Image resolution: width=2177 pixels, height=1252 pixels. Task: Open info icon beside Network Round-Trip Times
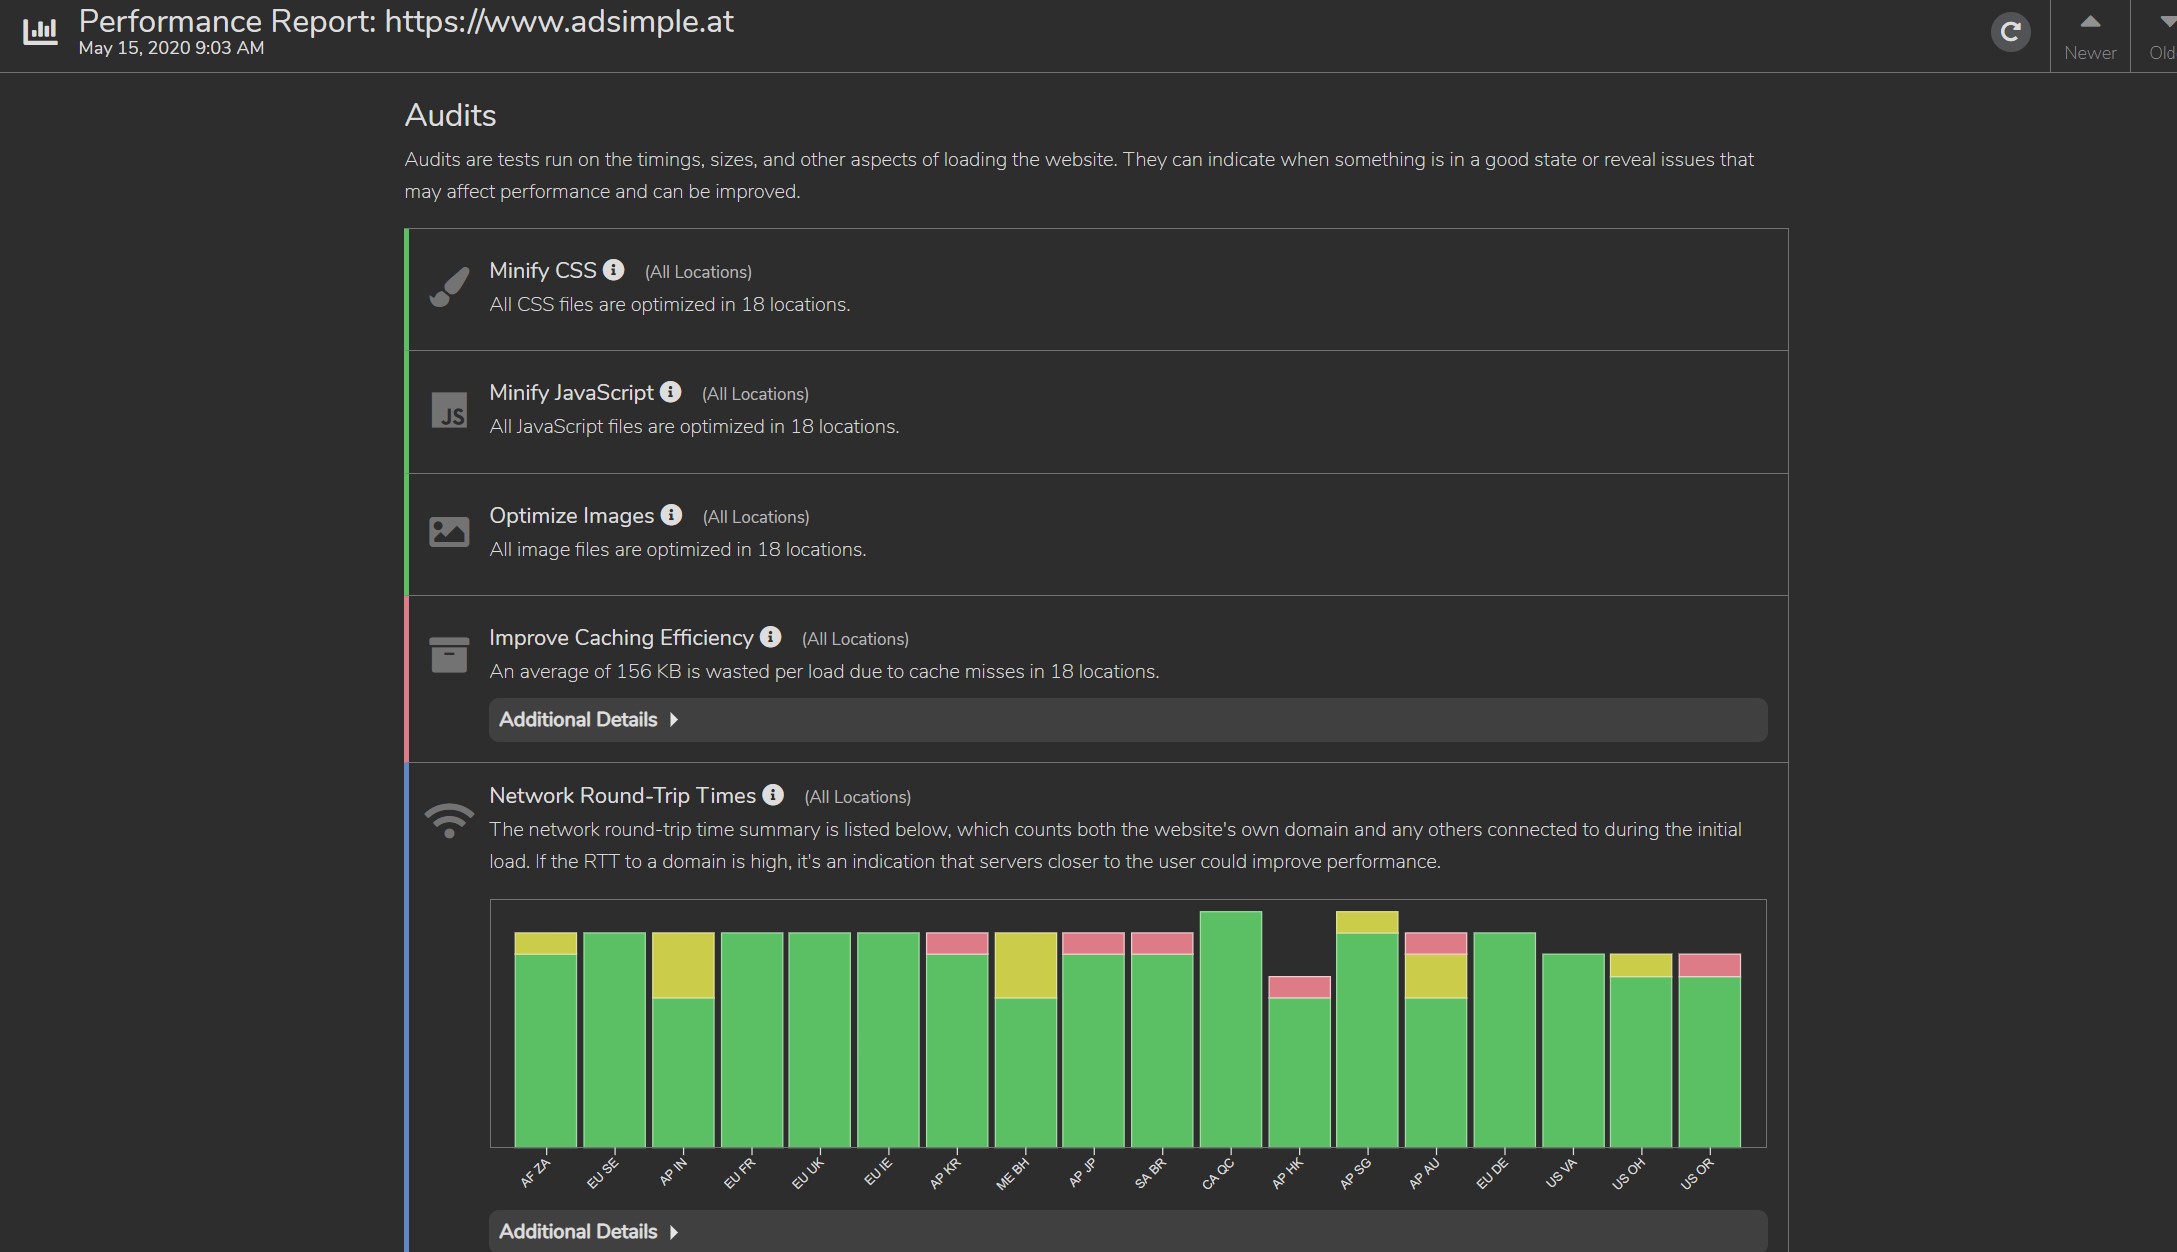(x=773, y=795)
